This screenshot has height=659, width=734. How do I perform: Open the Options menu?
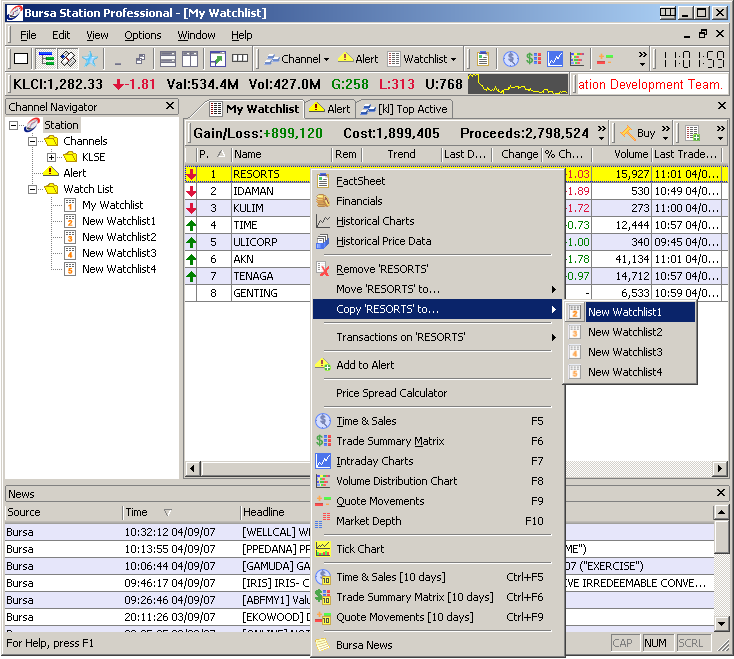(142, 35)
